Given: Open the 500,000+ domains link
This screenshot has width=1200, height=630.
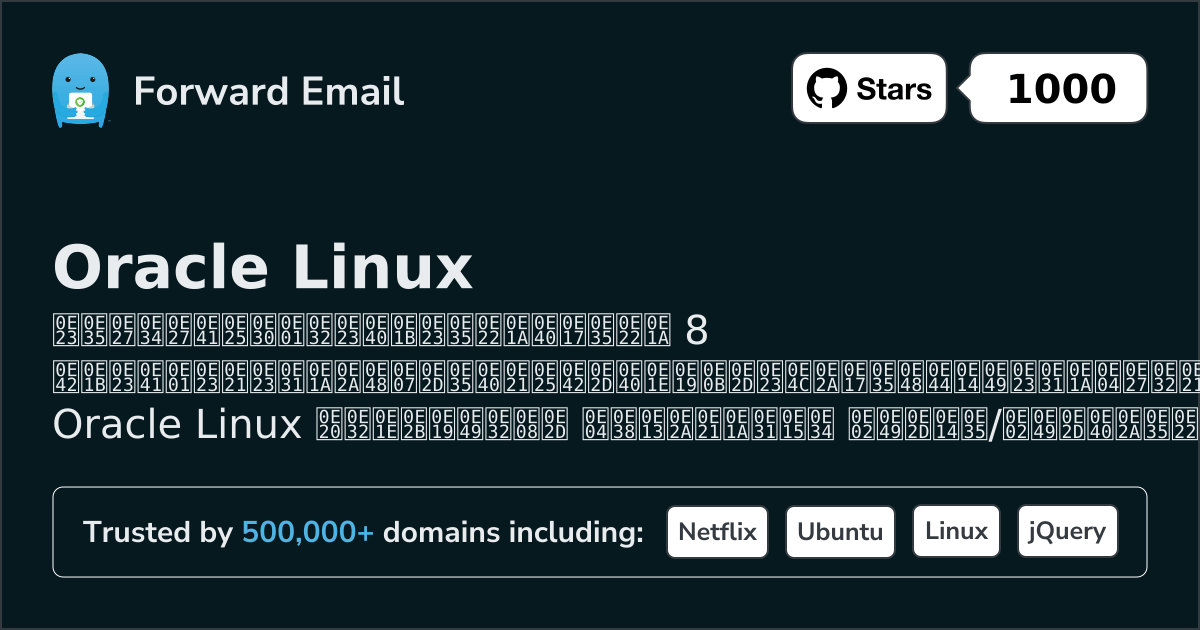Looking at the screenshot, I should [x=308, y=532].
